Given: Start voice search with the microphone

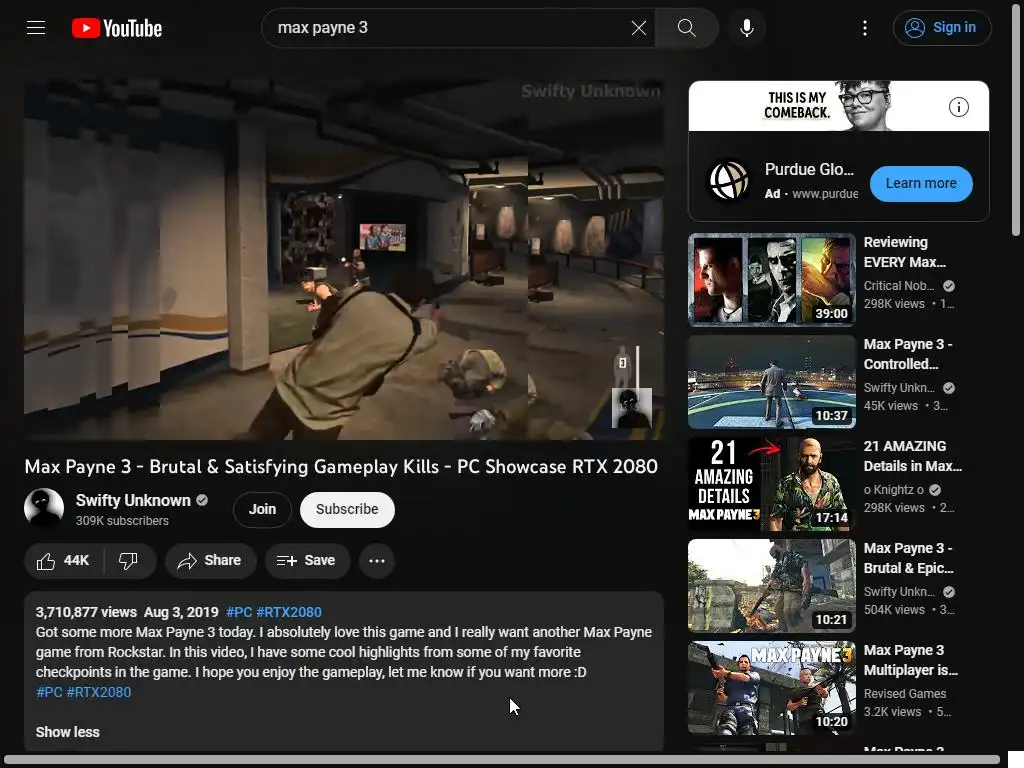Looking at the screenshot, I should 747,27.
